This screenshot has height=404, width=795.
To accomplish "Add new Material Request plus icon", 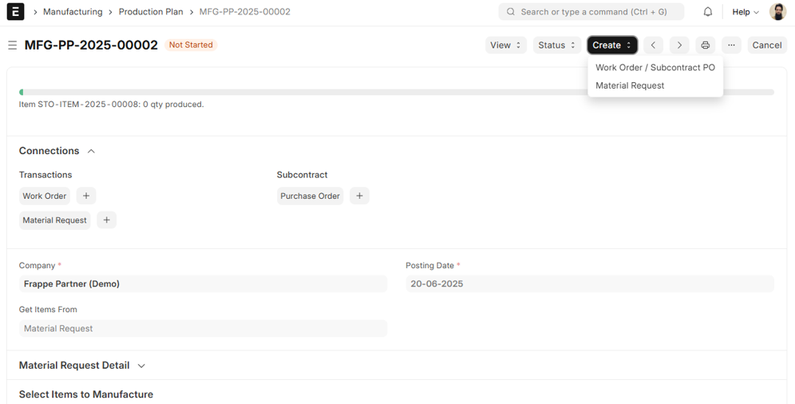I will [106, 220].
